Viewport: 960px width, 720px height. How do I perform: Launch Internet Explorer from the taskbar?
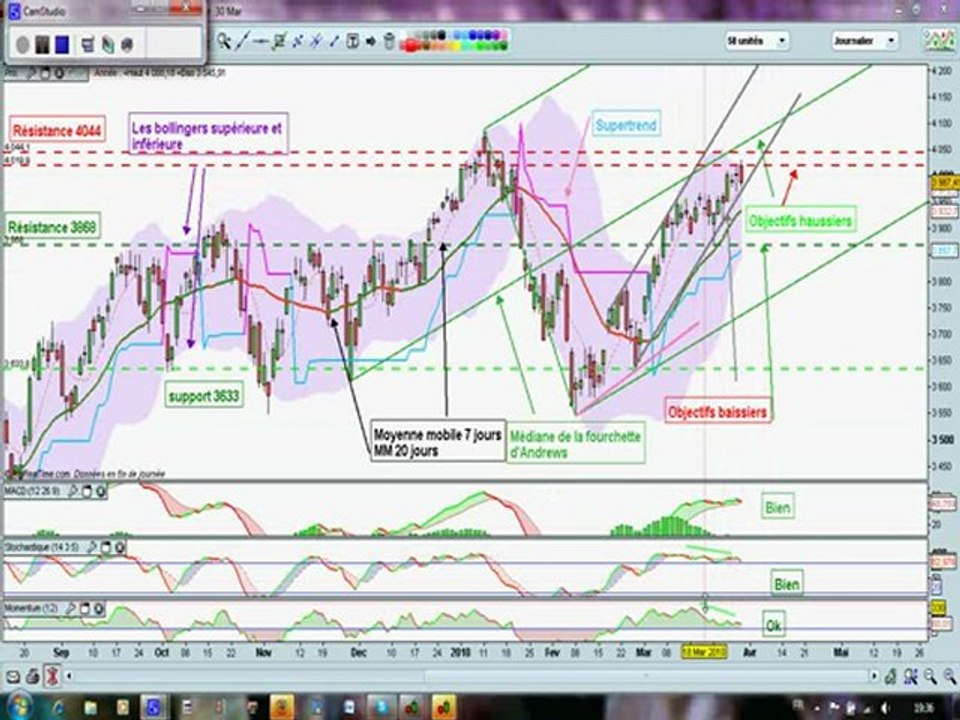[x=59, y=707]
